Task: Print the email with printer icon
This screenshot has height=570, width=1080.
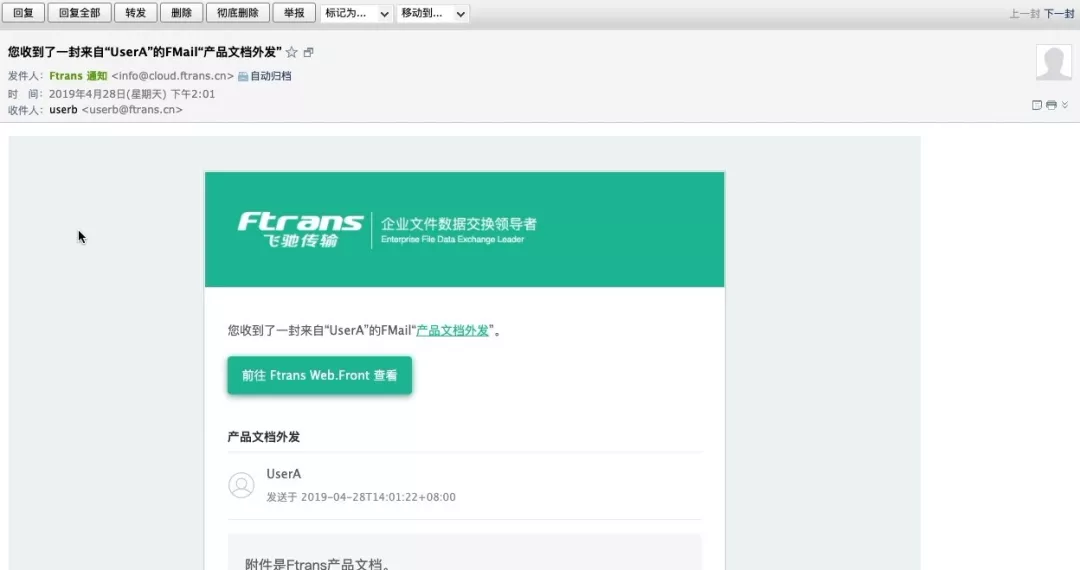Action: 1051,105
